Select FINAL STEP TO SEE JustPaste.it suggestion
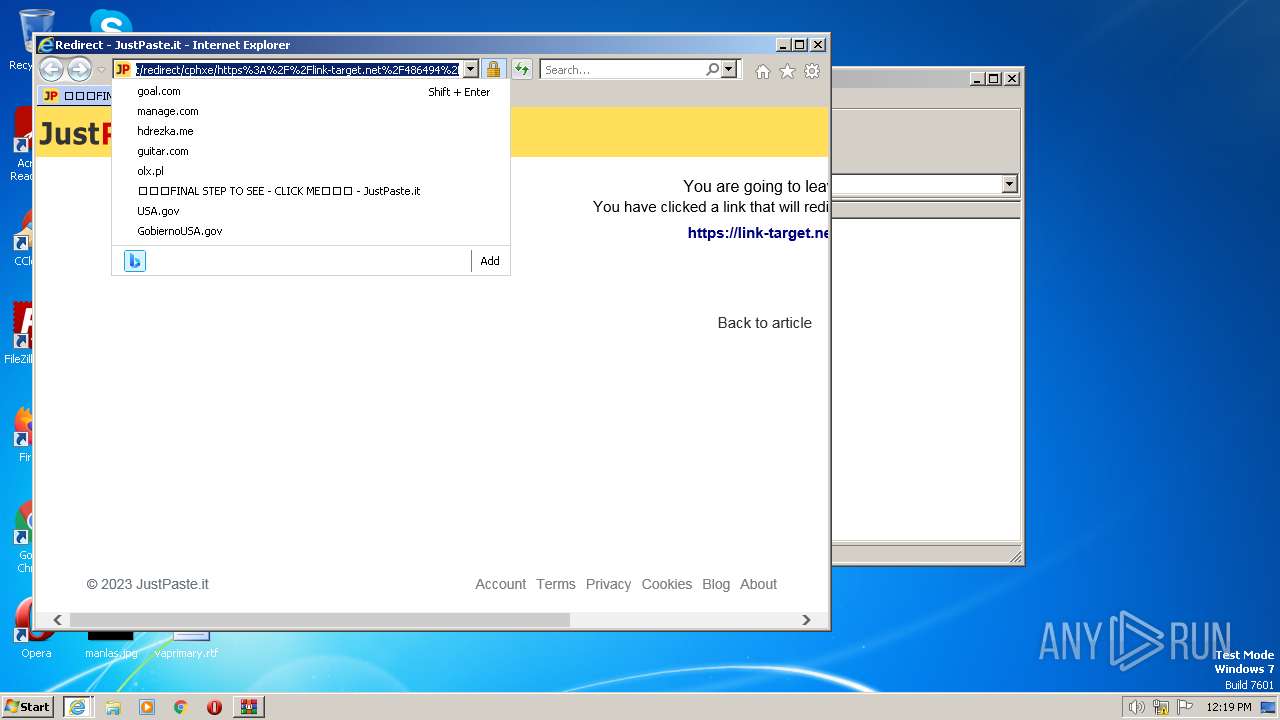The image size is (1280, 720). tap(311, 191)
